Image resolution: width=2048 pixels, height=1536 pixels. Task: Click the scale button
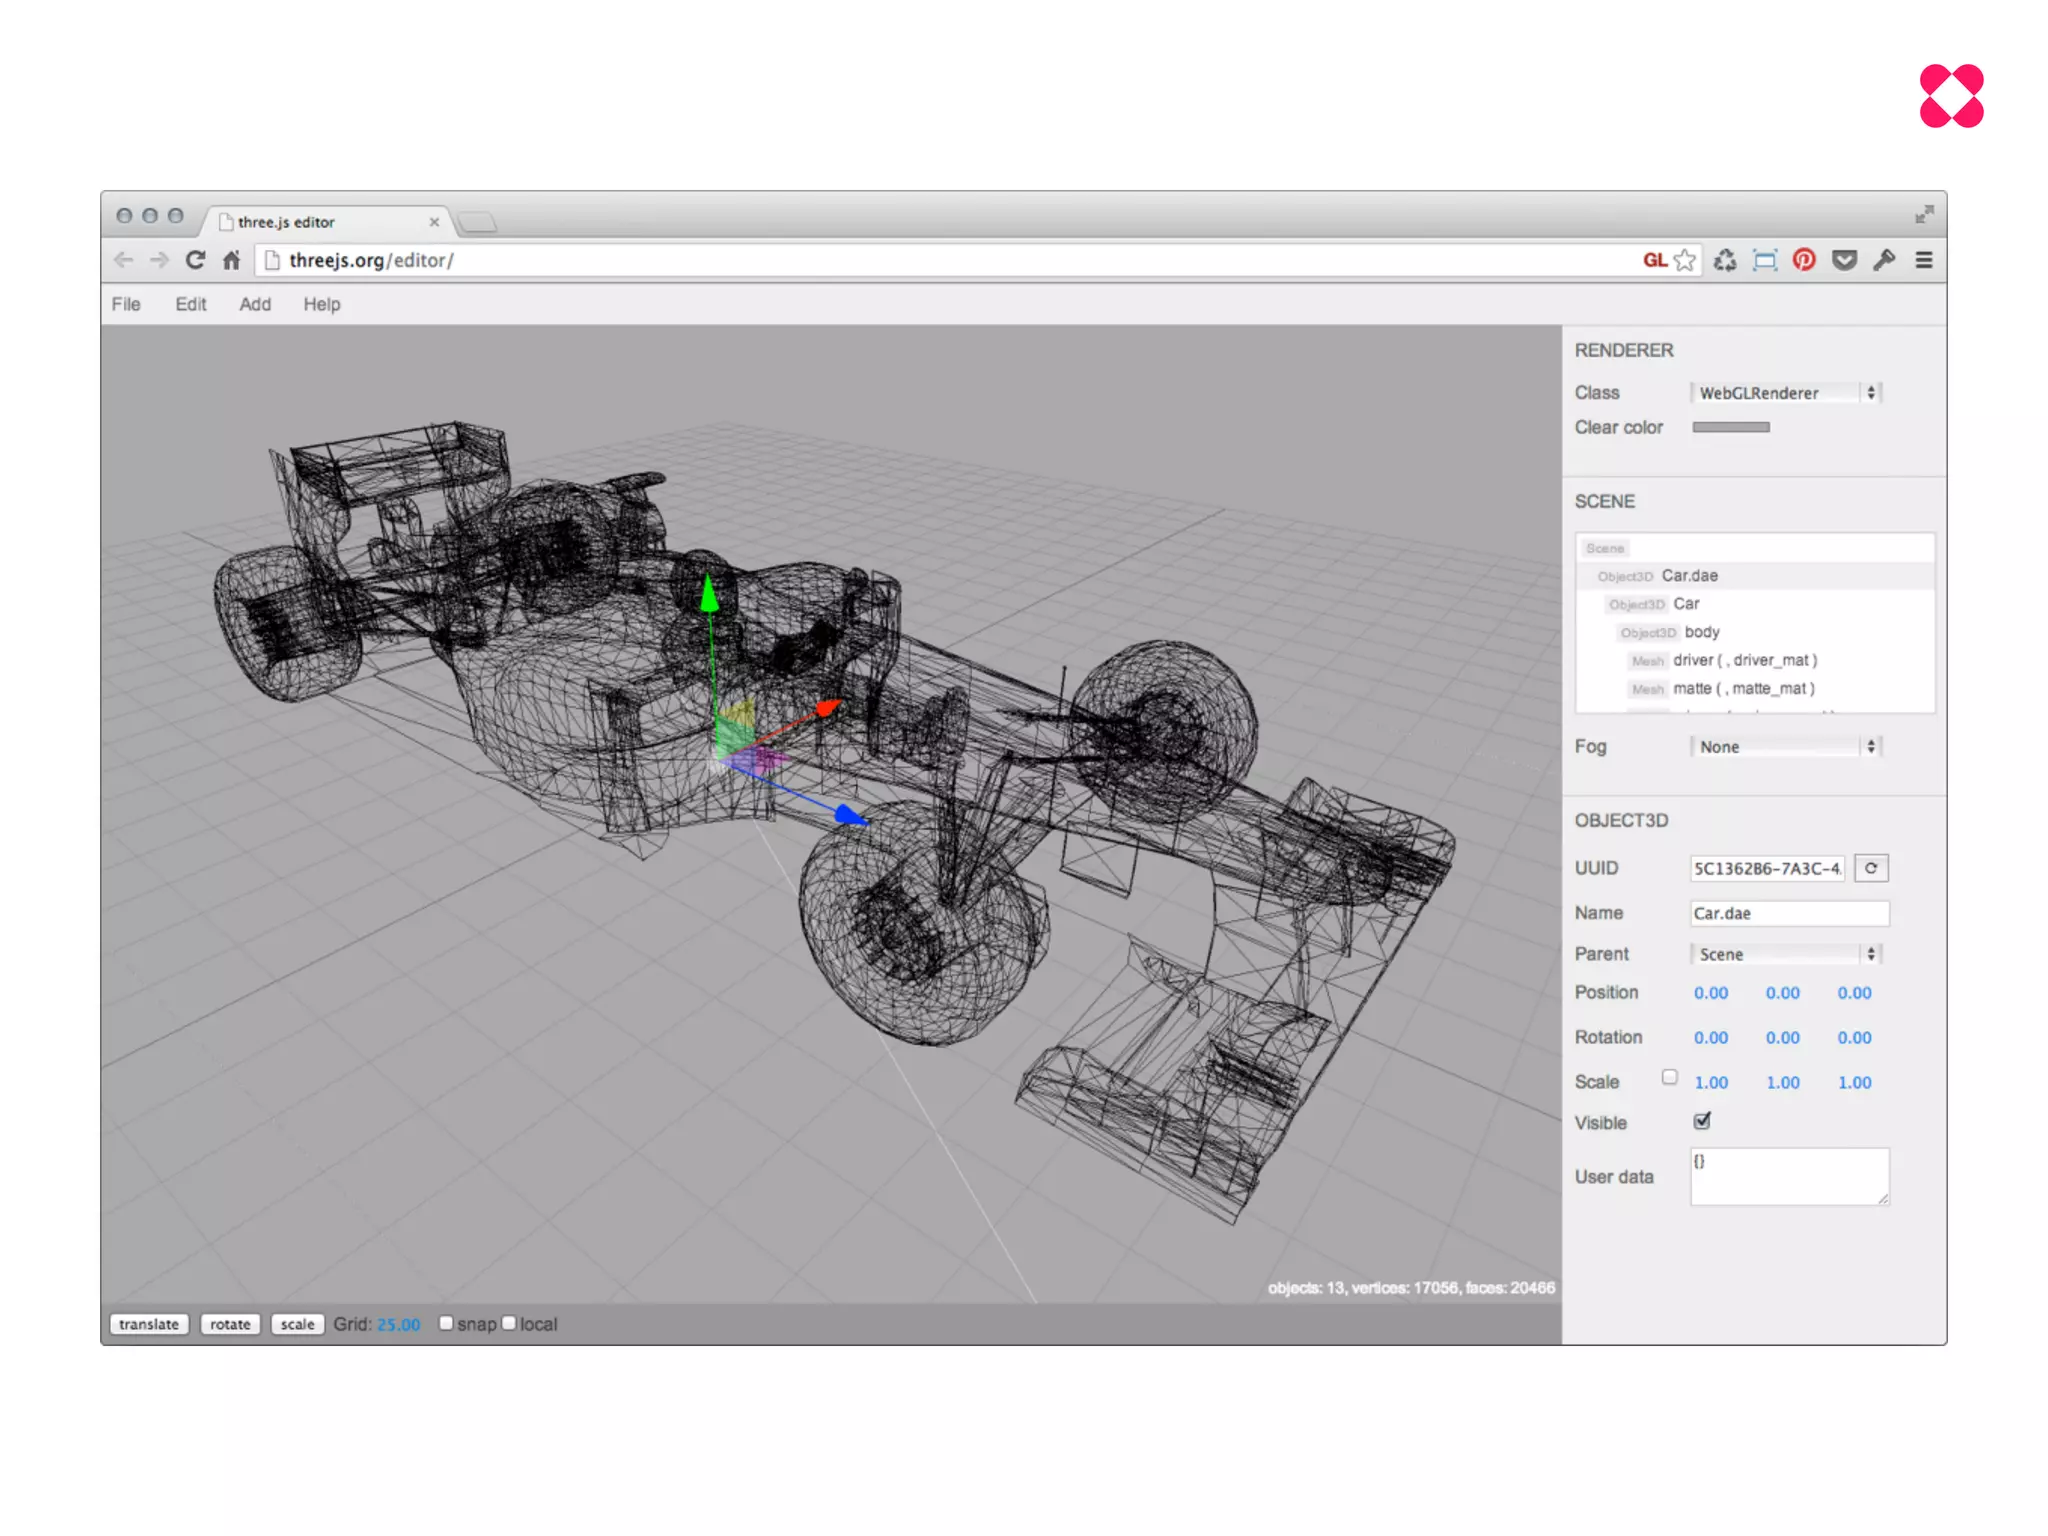click(x=297, y=1324)
